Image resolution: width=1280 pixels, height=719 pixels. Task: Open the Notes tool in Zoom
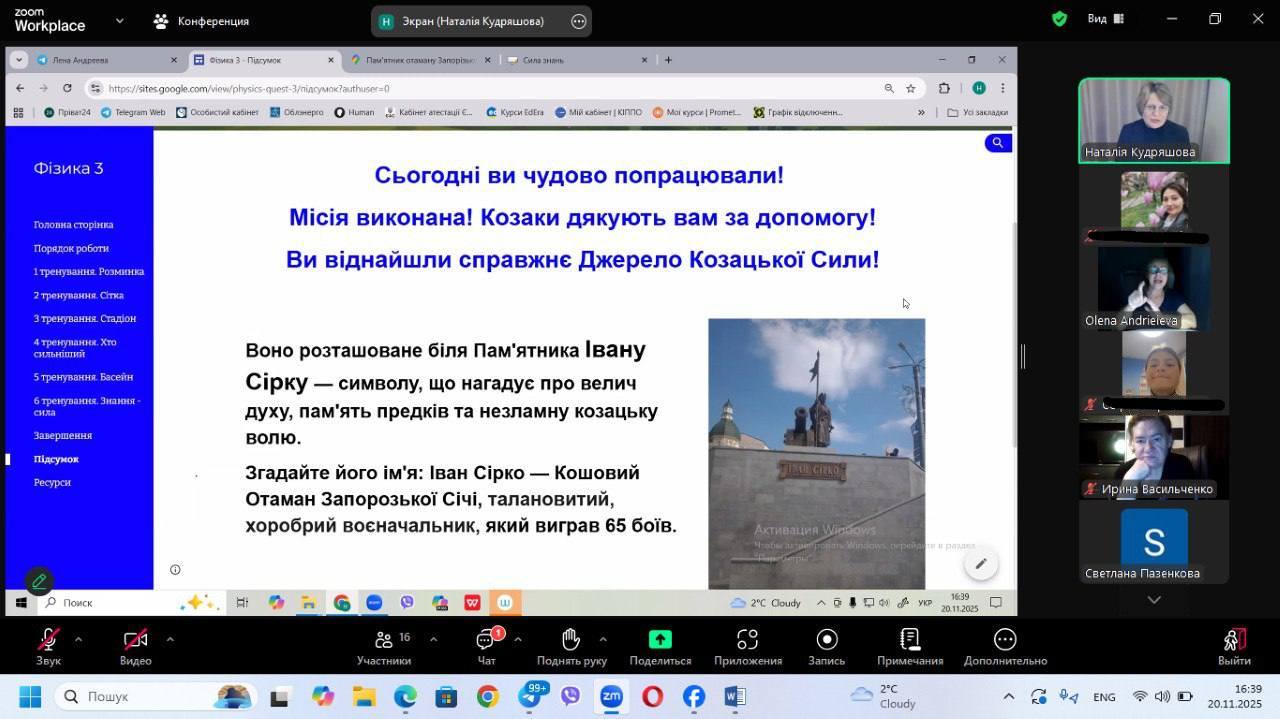pyautogui.click(x=909, y=646)
